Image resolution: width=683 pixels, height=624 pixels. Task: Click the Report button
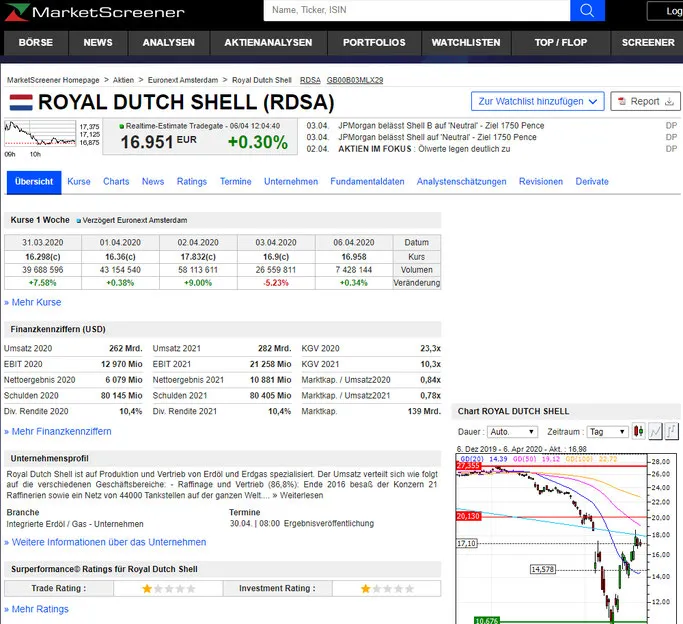pos(646,101)
